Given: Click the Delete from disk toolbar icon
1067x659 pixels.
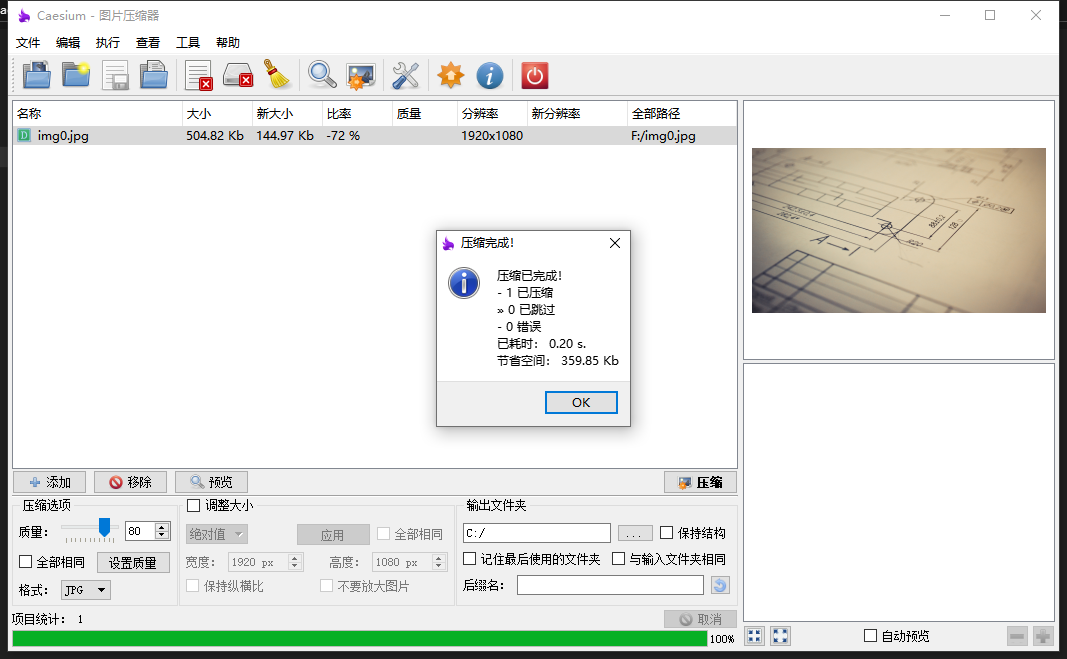Looking at the screenshot, I should pyautogui.click(x=238, y=75).
